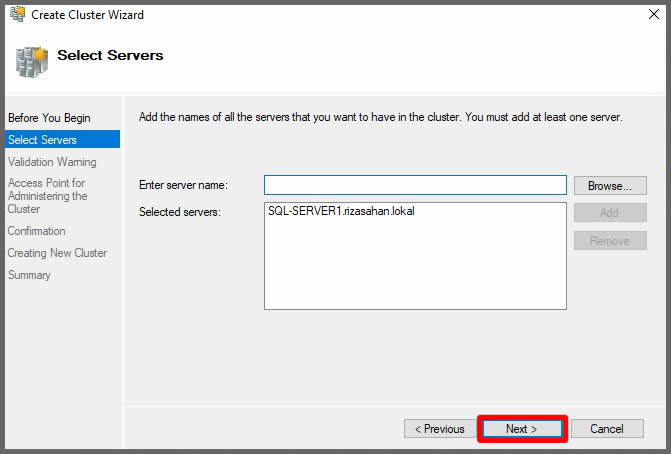Viewport: 671px width, 454px height.
Task: Go back with the Previous button
Action: [x=439, y=429]
